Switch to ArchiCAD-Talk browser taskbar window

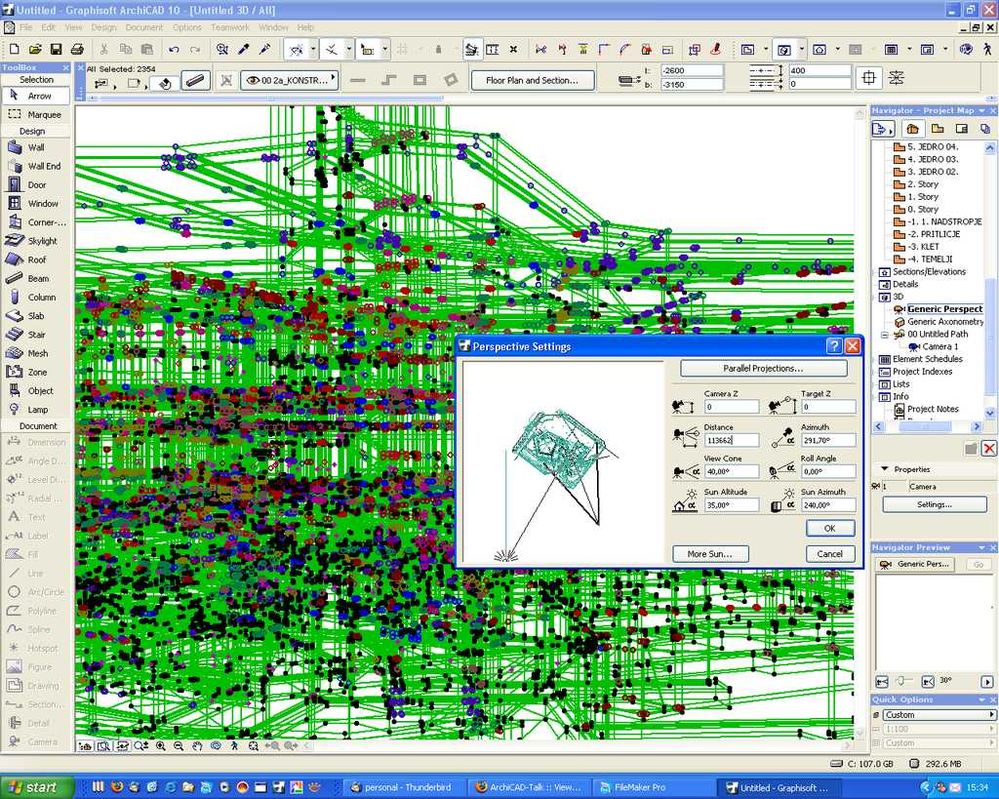click(531, 788)
